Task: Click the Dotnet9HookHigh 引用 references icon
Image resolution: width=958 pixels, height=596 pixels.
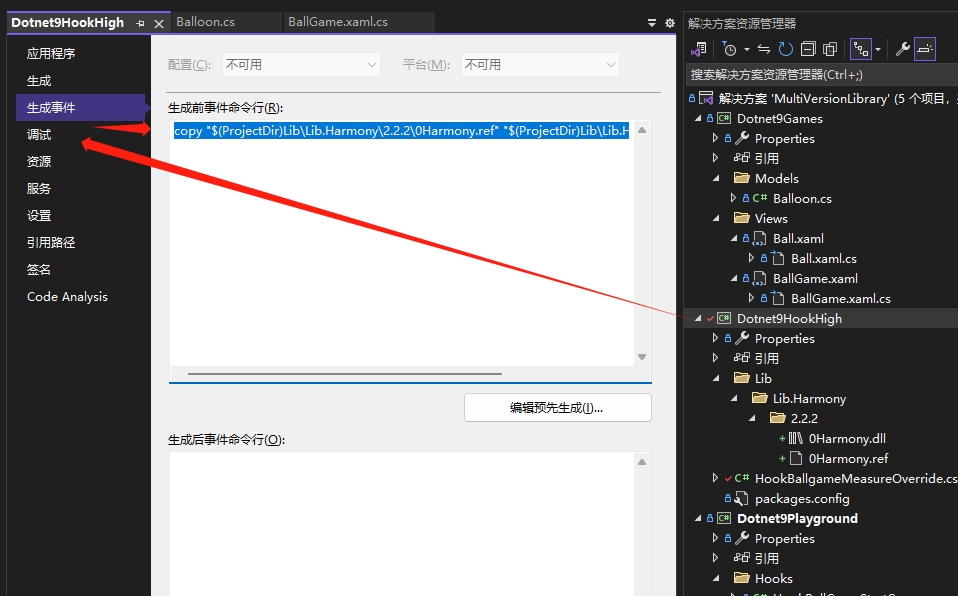Action: click(741, 358)
